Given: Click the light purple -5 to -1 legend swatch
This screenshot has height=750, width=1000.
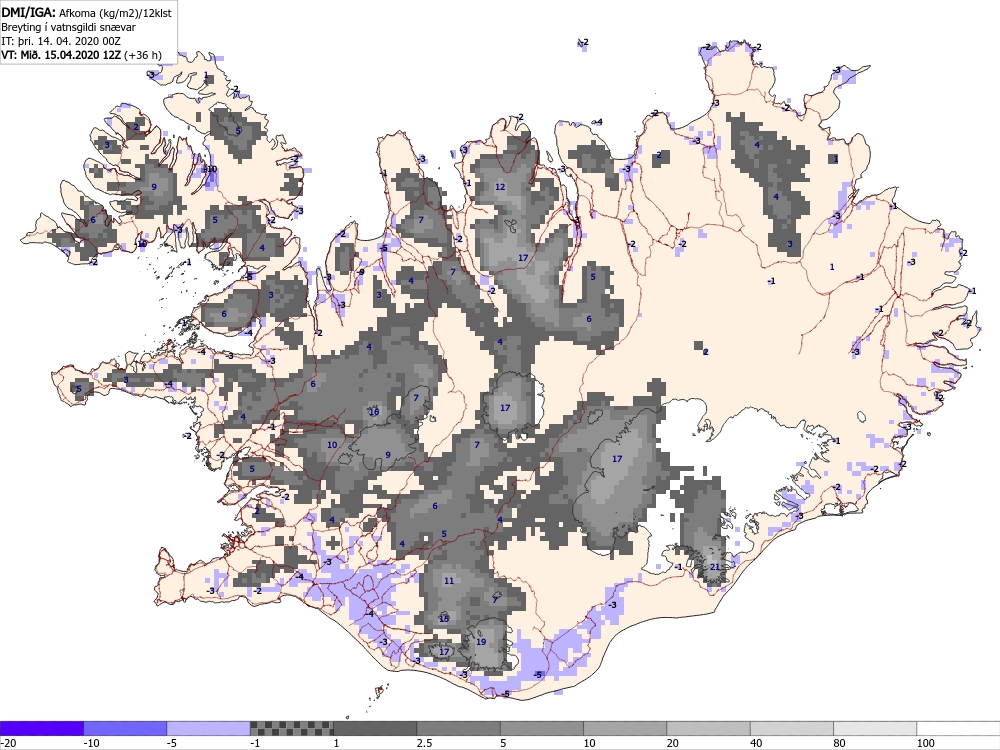Looking at the screenshot, I should click(x=209, y=728).
